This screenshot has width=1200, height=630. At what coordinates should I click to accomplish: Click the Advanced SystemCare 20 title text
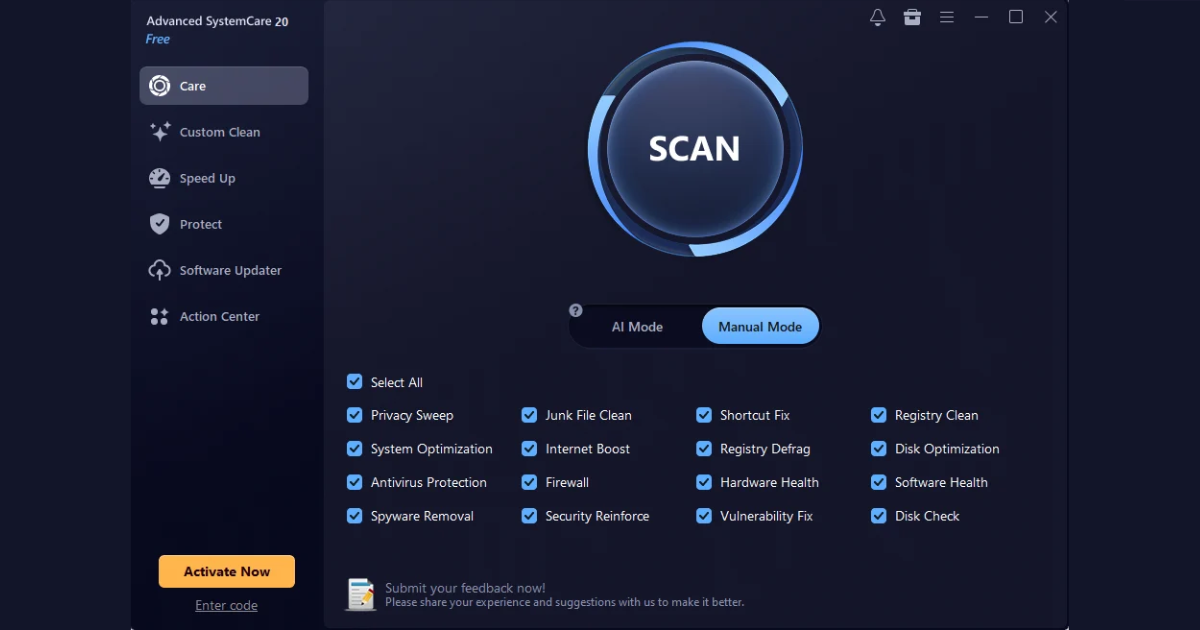218,21
